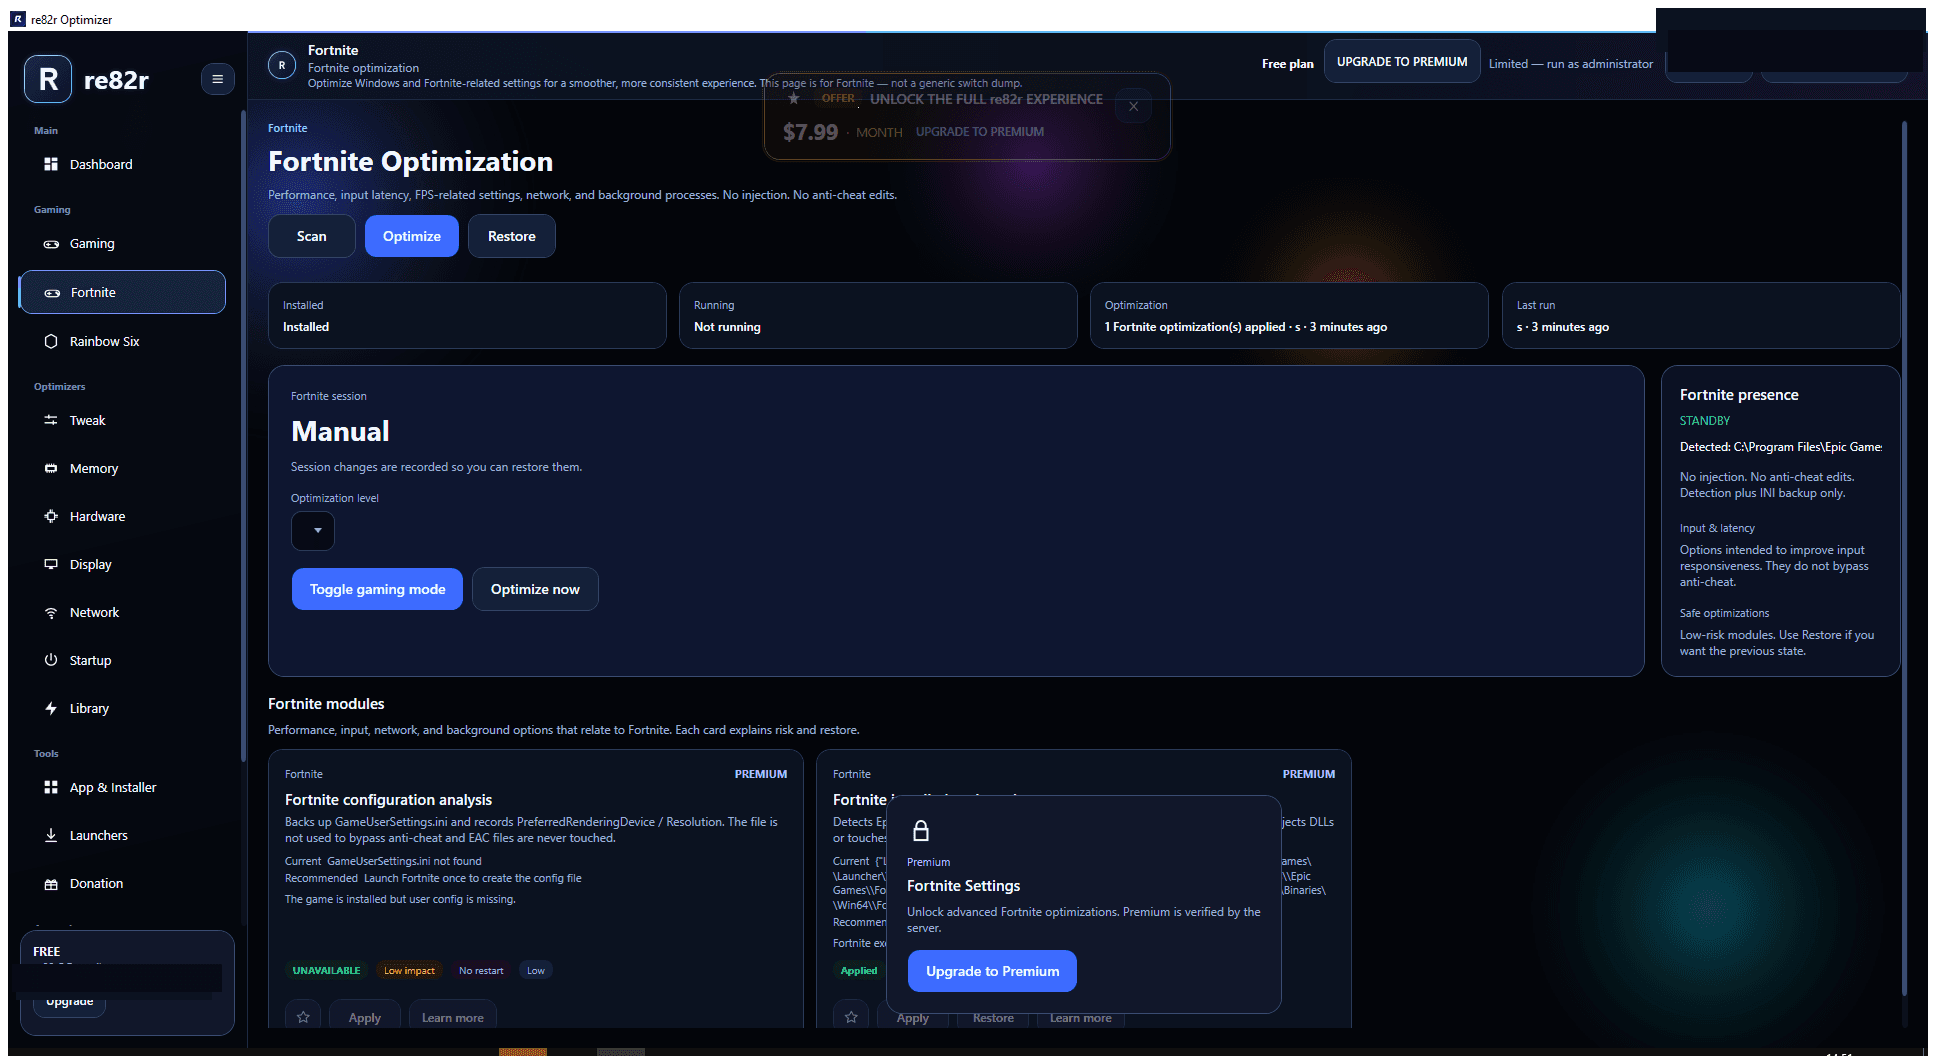Go to Rainbow Six page

click(122, 341)
